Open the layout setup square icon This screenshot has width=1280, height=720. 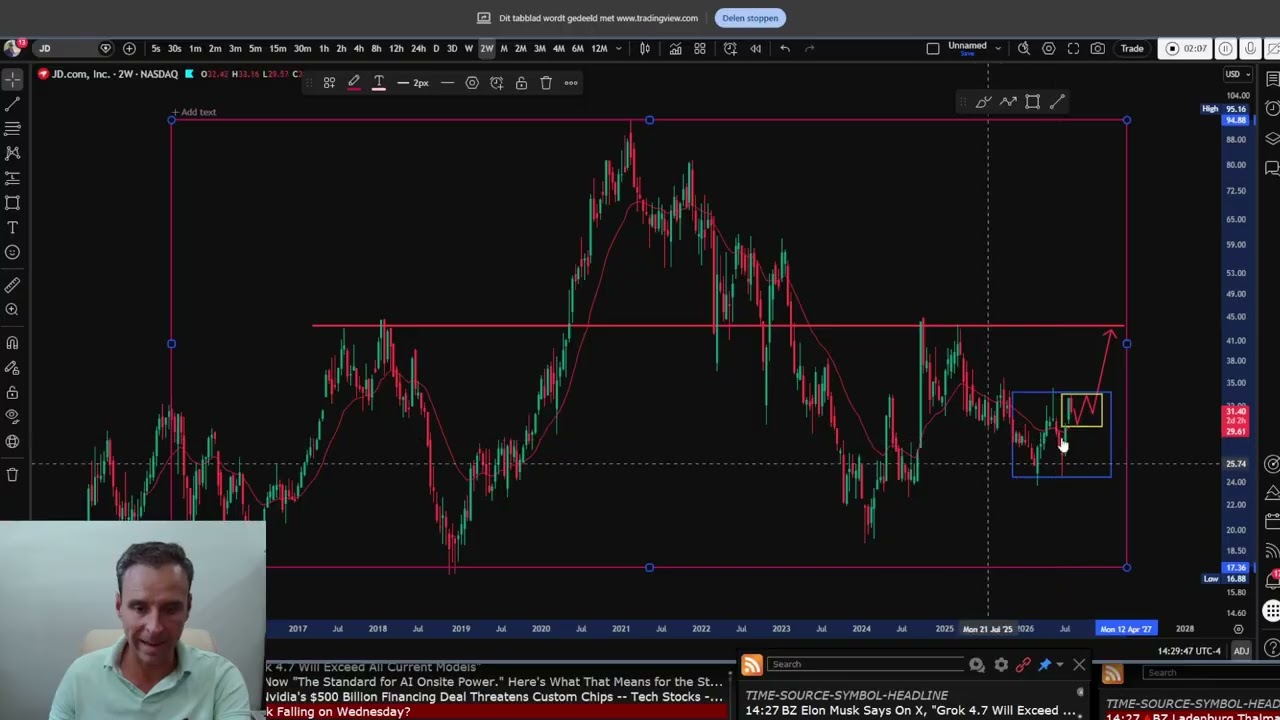(932, 48)
